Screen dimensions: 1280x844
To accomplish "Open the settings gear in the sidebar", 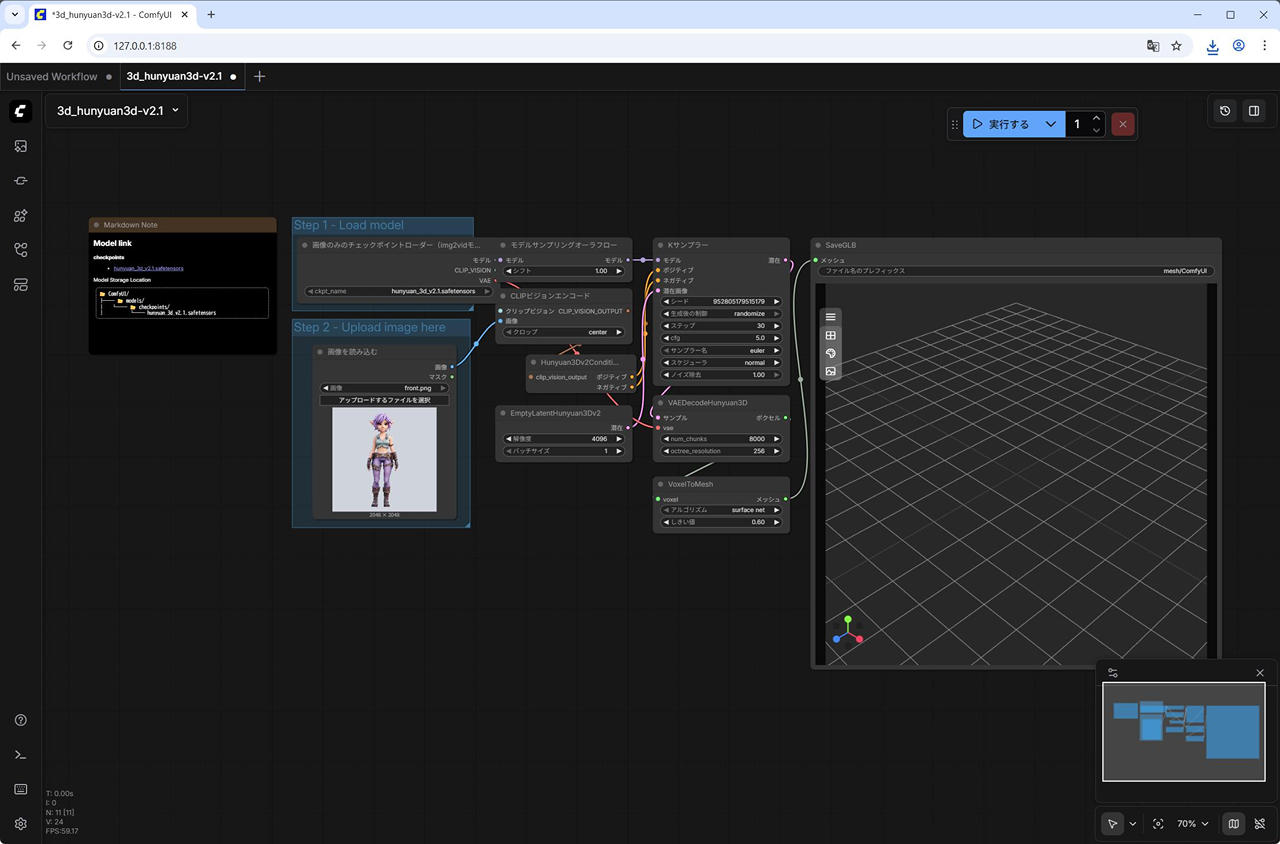I will pyautogui.click(x=21, y=824).
